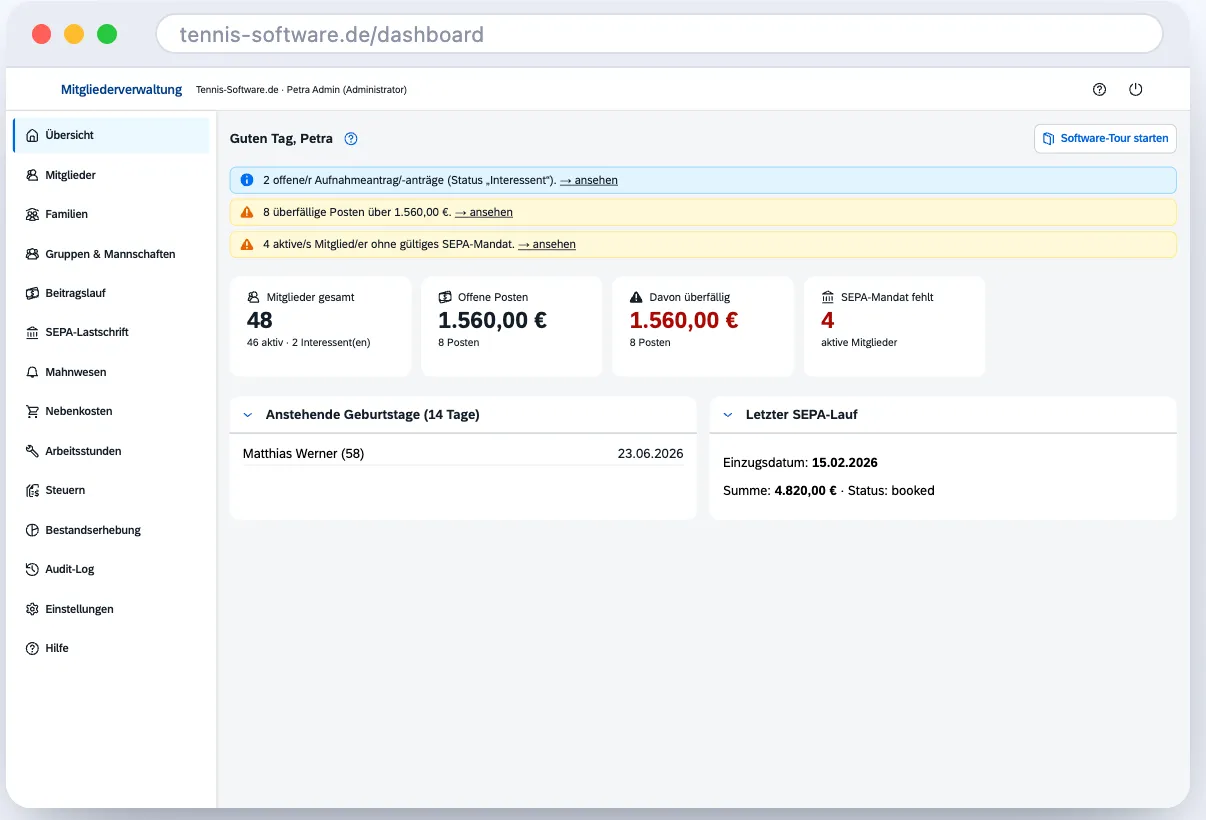Follow ansehen link for überfällige Posten
The width and height of the screenshot is (1206, 820).
coord(484,212)
